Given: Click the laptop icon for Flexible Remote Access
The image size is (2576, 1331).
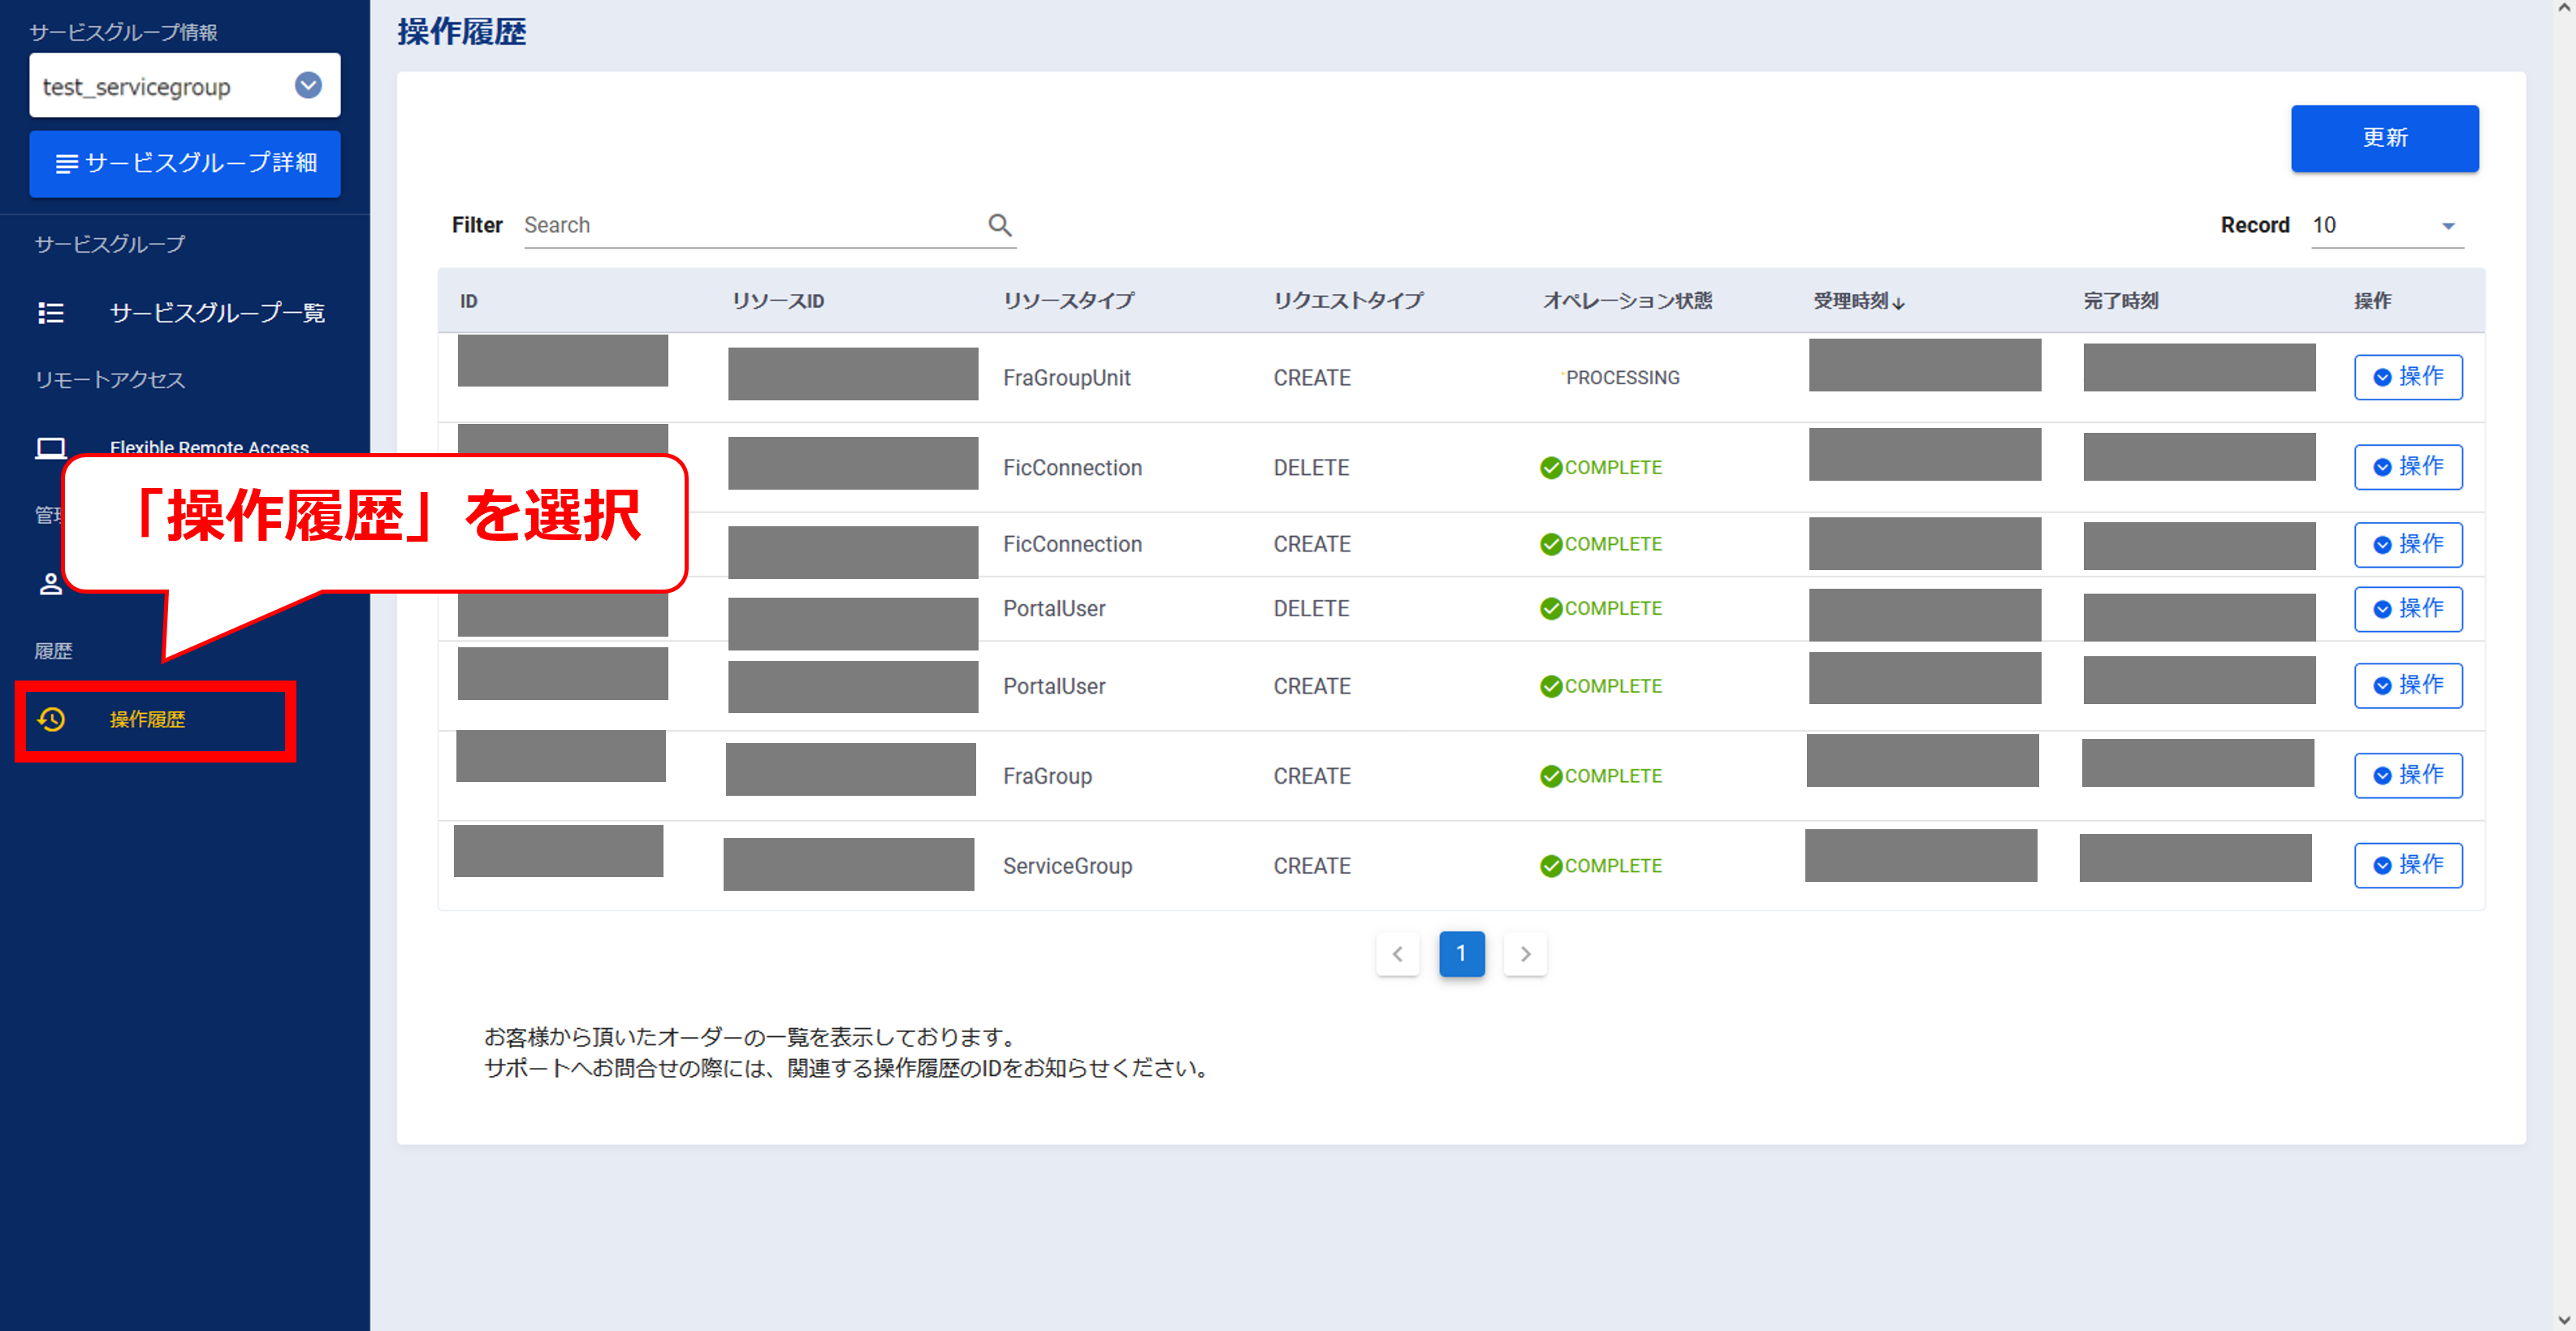Looking at the screenshot, I should click(x=51, y=447).
